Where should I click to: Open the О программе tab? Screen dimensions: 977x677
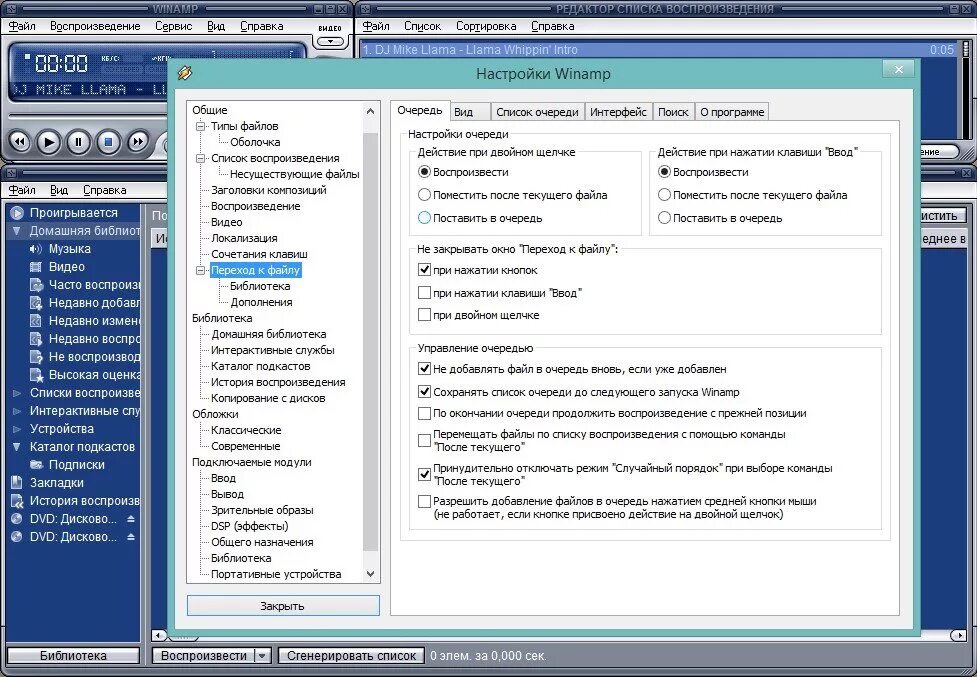pos(732,112)
